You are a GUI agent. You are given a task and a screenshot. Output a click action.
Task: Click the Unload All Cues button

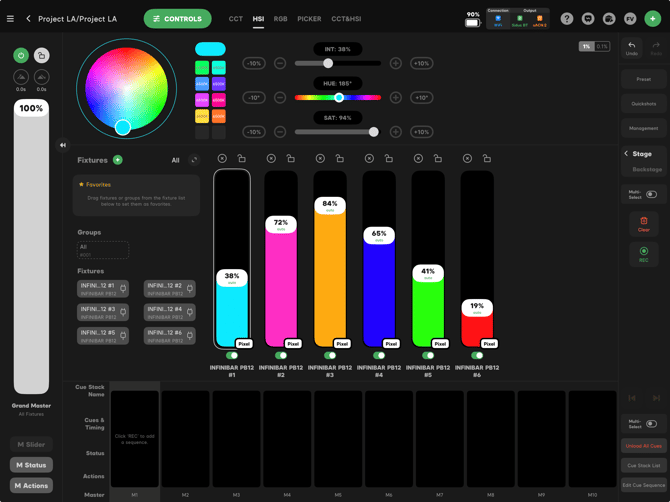click(644, 446)
